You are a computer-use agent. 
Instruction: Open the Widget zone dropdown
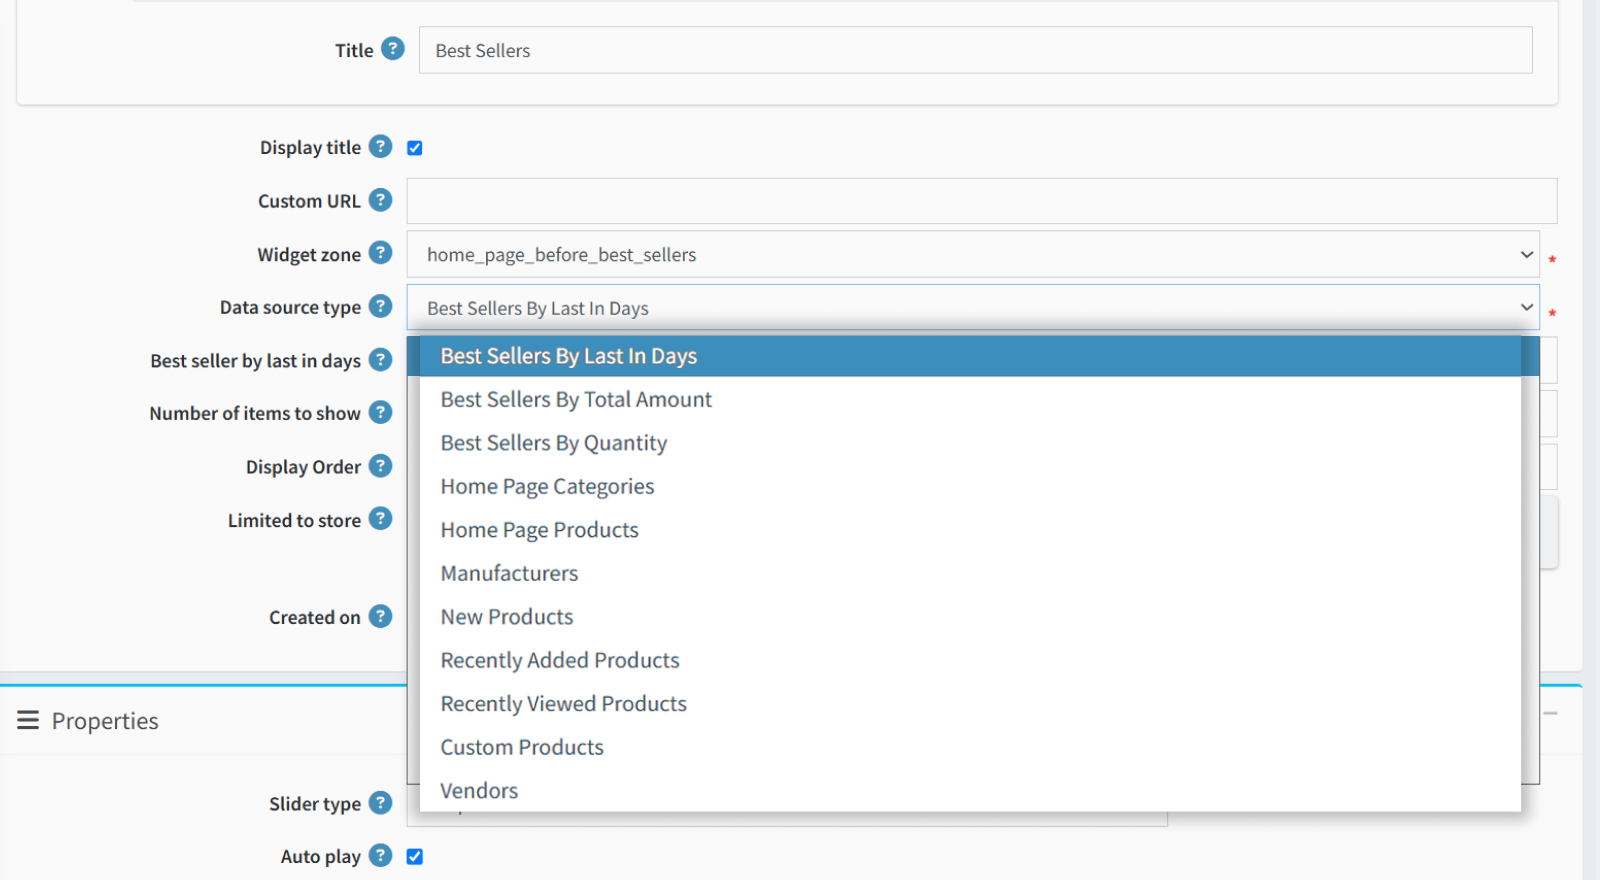click(973, 254)
